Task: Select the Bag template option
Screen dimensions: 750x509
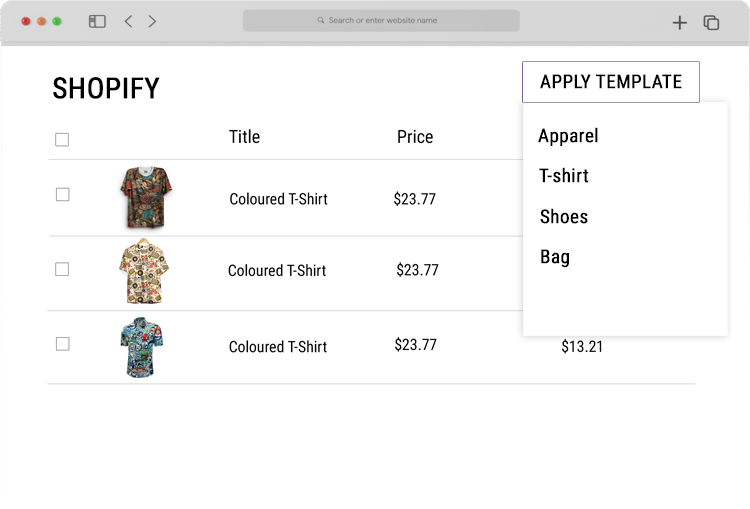Action: pyautogui.click(x=555, y=257)
